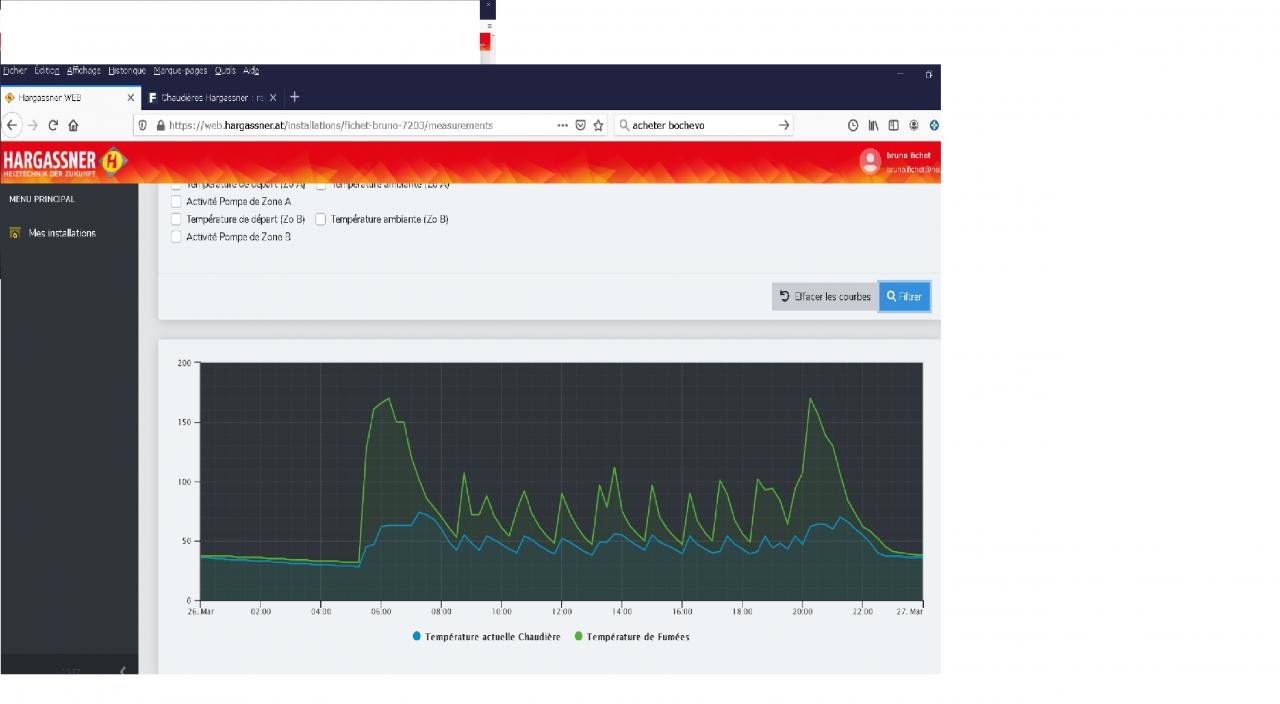The image size is (1280, 704).
Task: Check Activité Pompe de Zone A
Action: [x=176, y=202]
